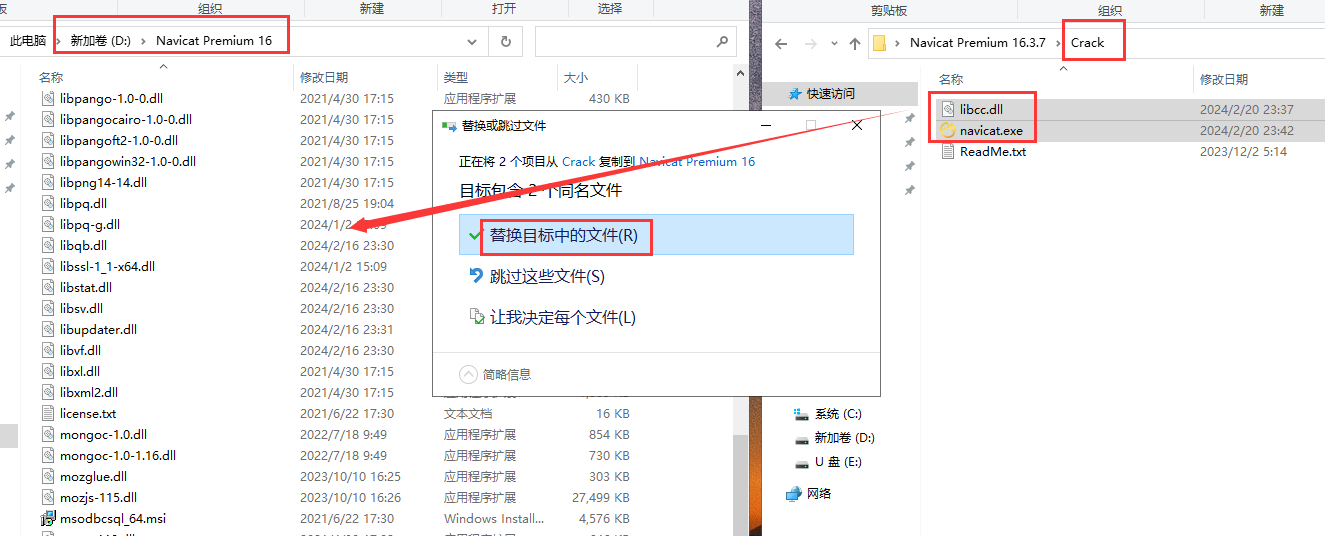Select navicat.exe in Crack folder
Viewport: 1325px width, 536px height.
(x=991, y=131)
